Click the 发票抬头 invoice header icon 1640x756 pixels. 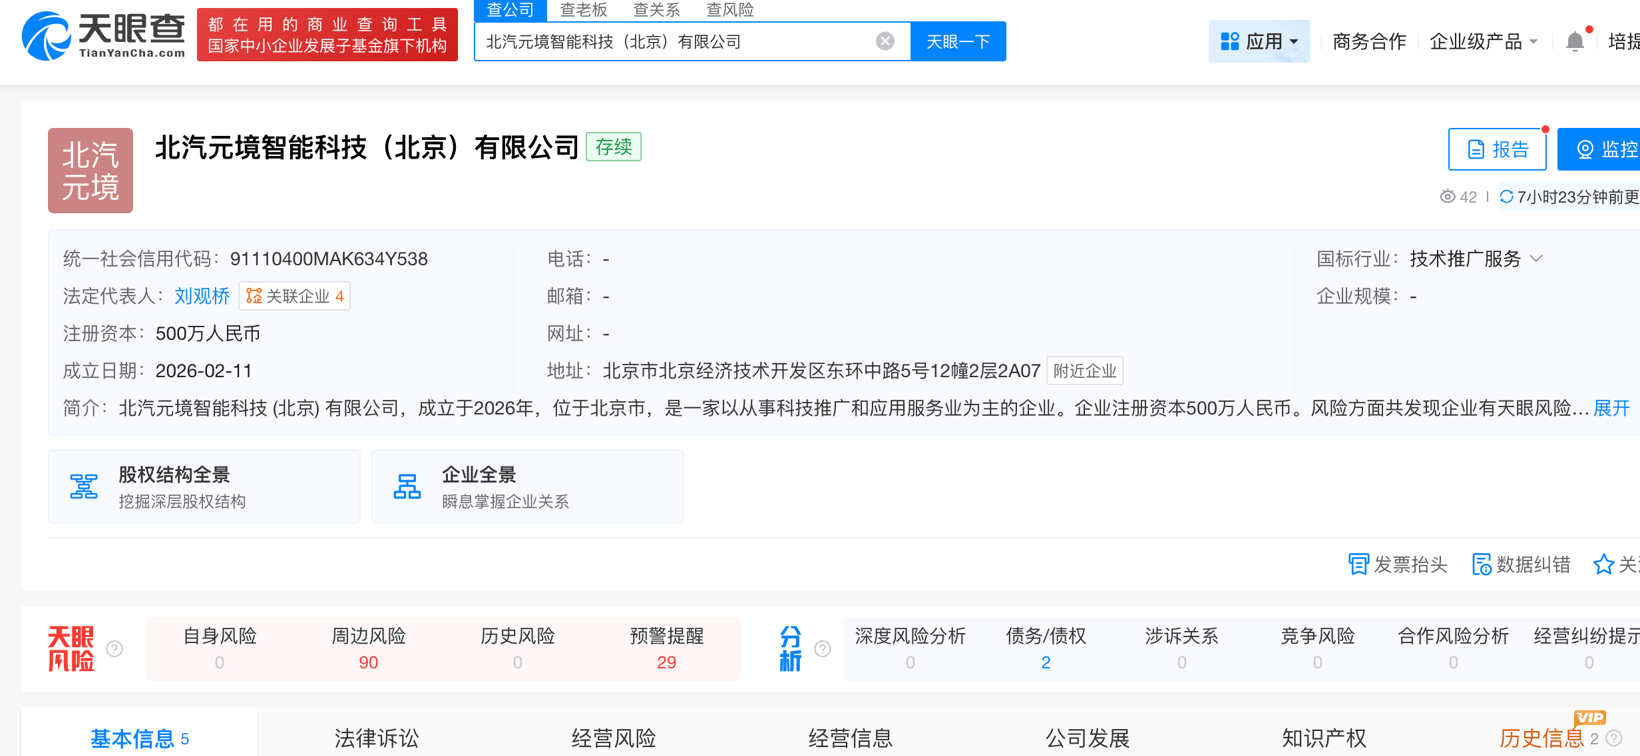pyautogui.click(x=1358, y=565)
